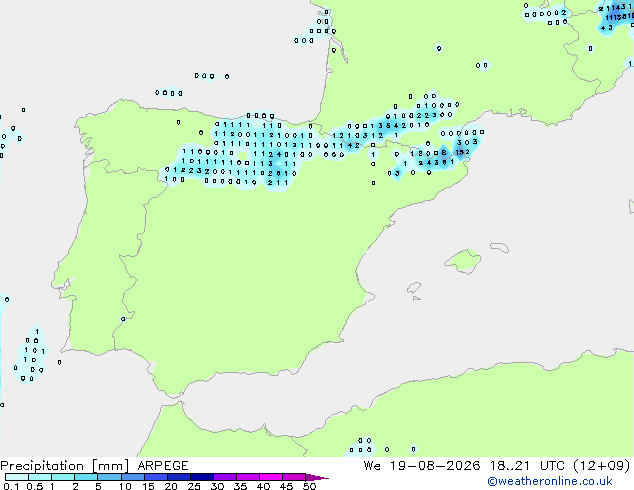634x490 pixels.
Task: Click the legend value '50'
Action: pyautogui.click(x=310, y=486)
